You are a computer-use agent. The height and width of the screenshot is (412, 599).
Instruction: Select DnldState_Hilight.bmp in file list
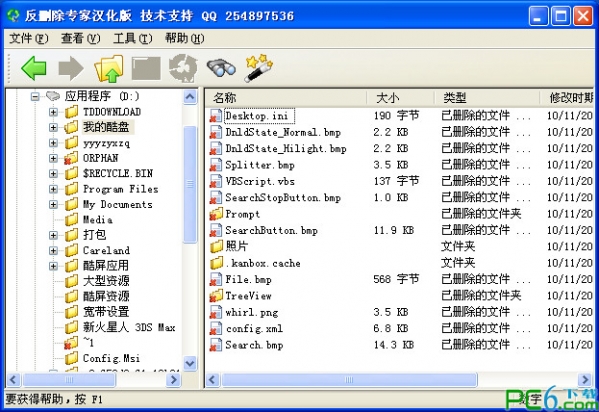click(286, 149)
